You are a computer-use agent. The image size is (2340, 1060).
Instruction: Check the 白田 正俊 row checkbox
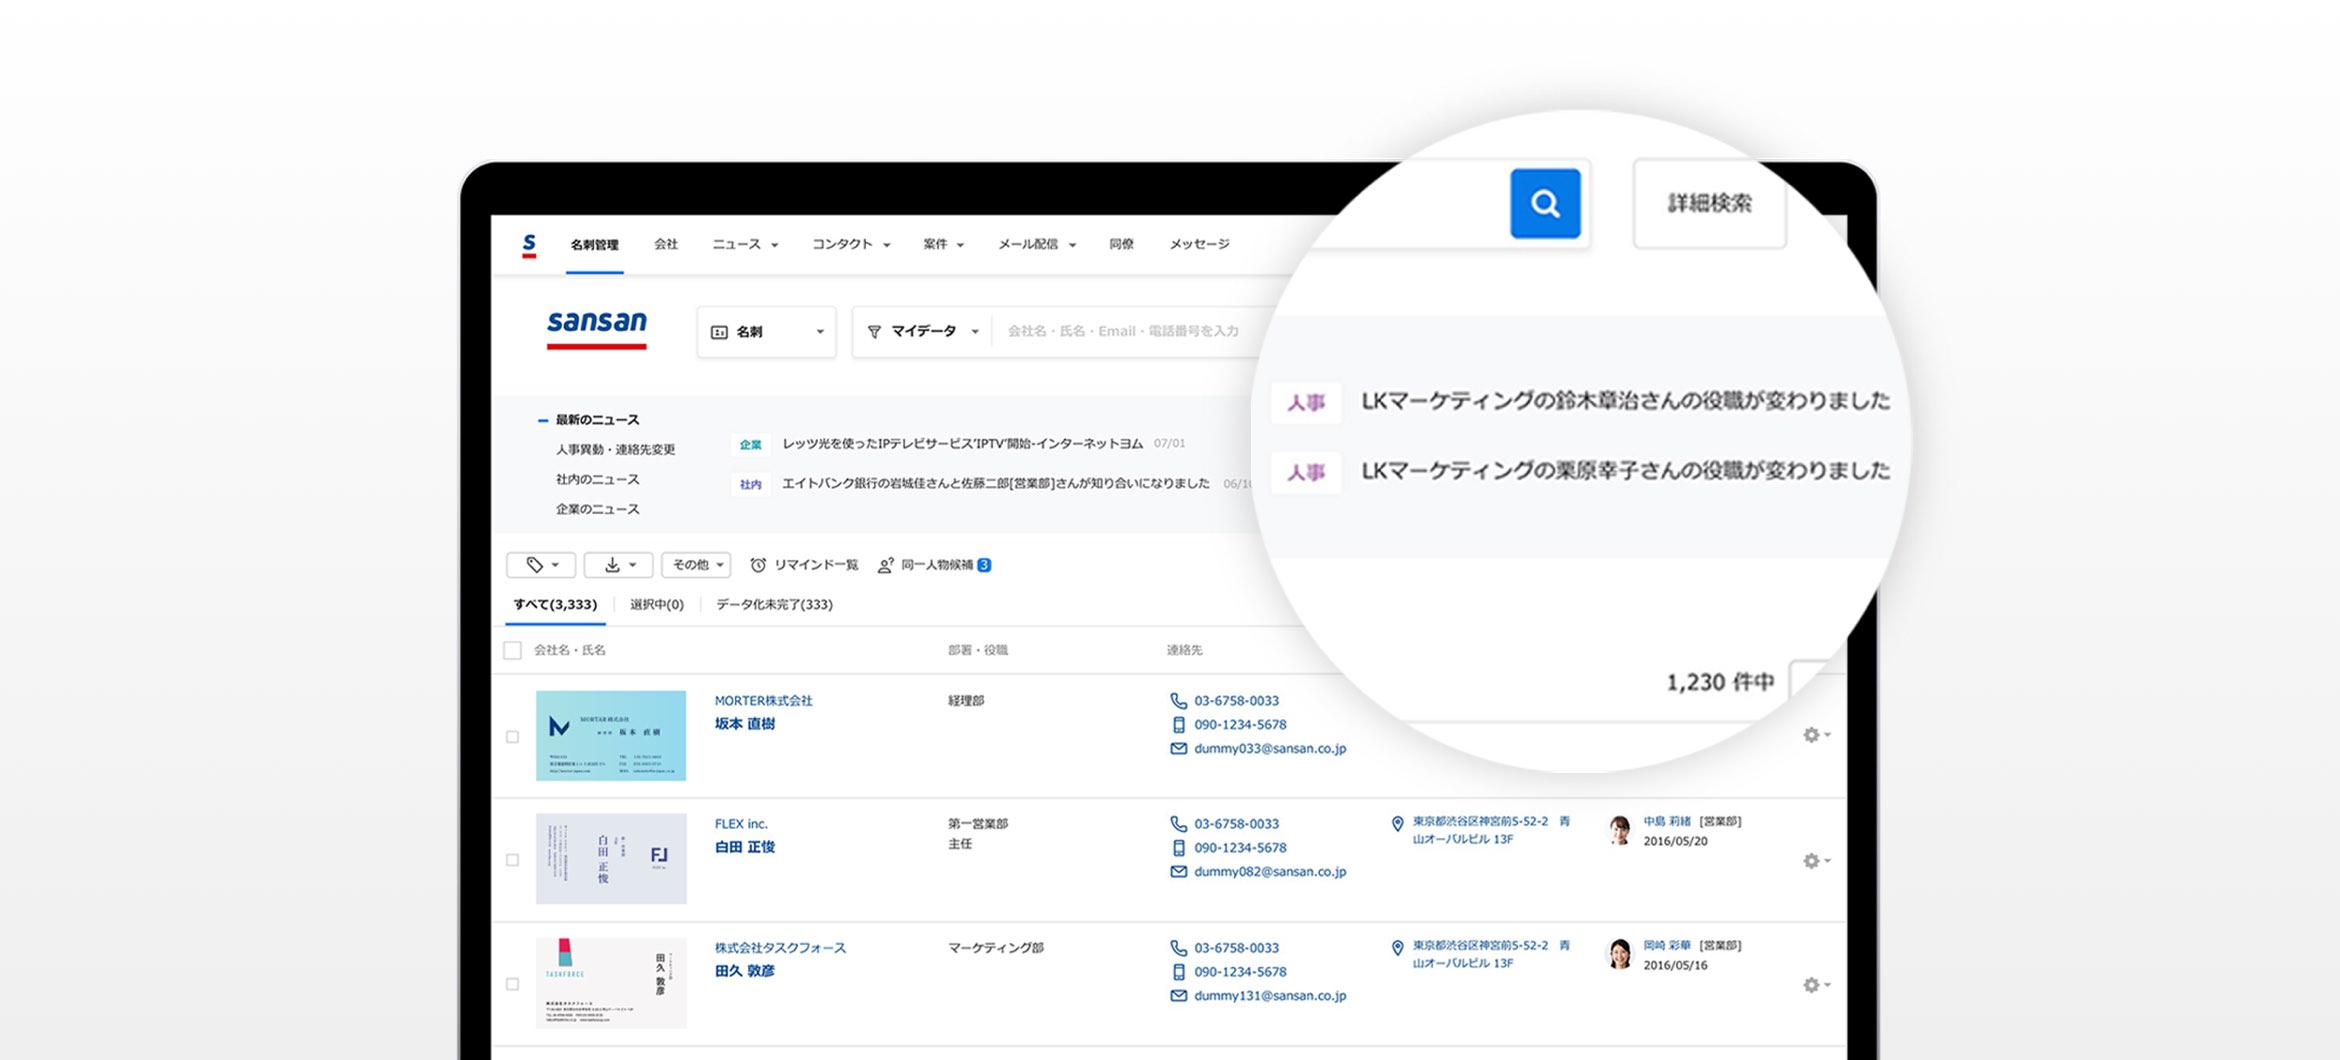click(512, 860)
